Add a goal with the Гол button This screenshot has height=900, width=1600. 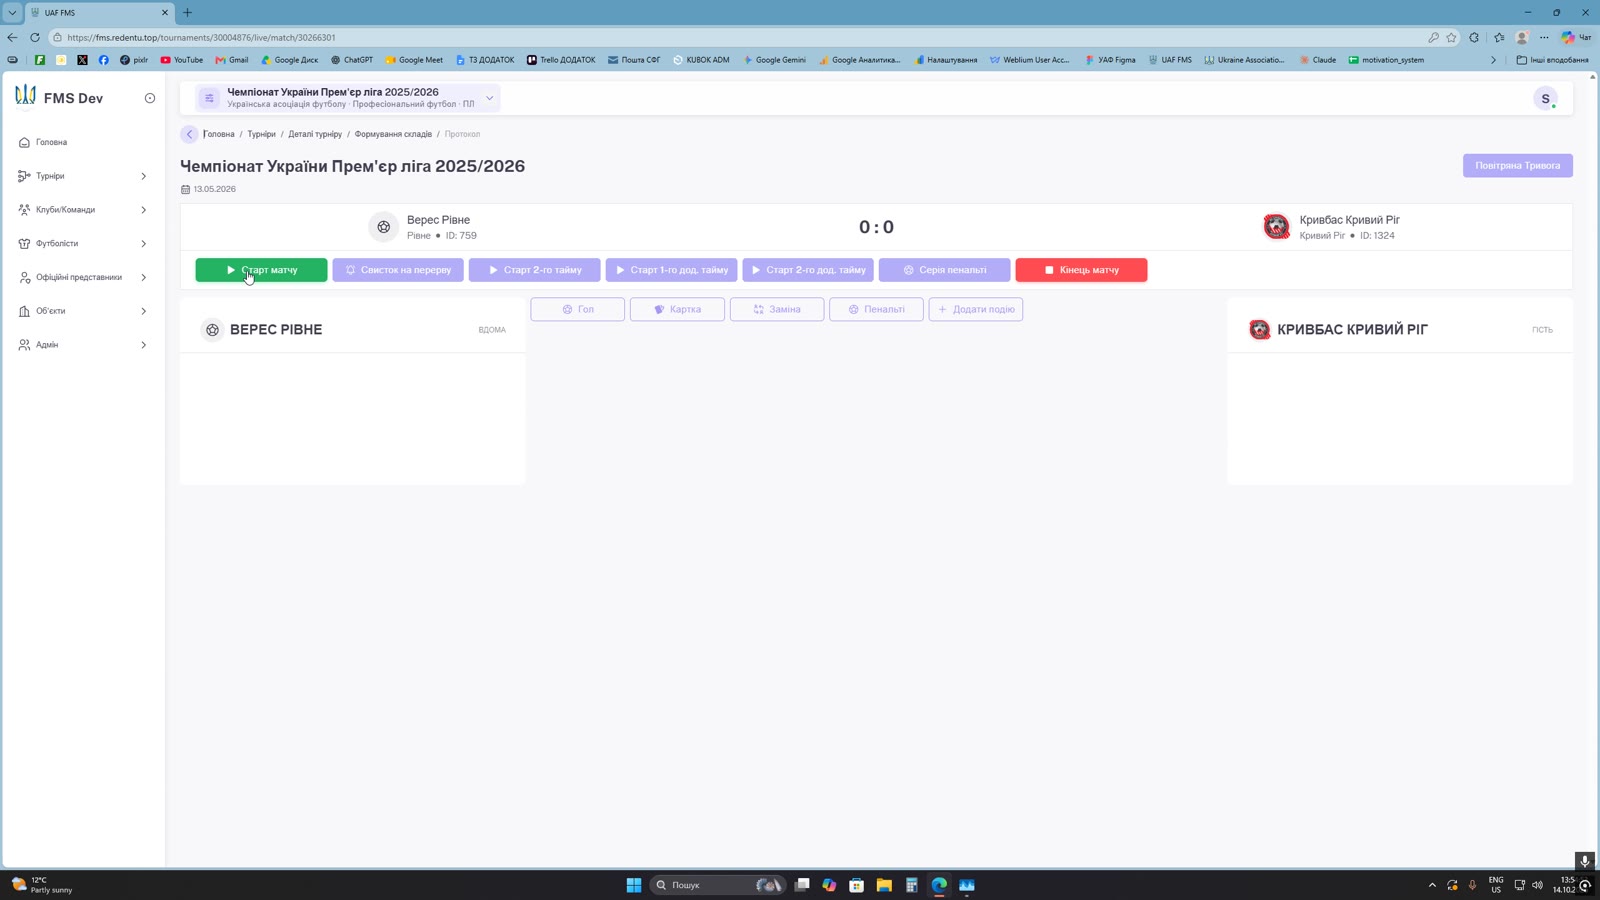(x=578, y=310)
